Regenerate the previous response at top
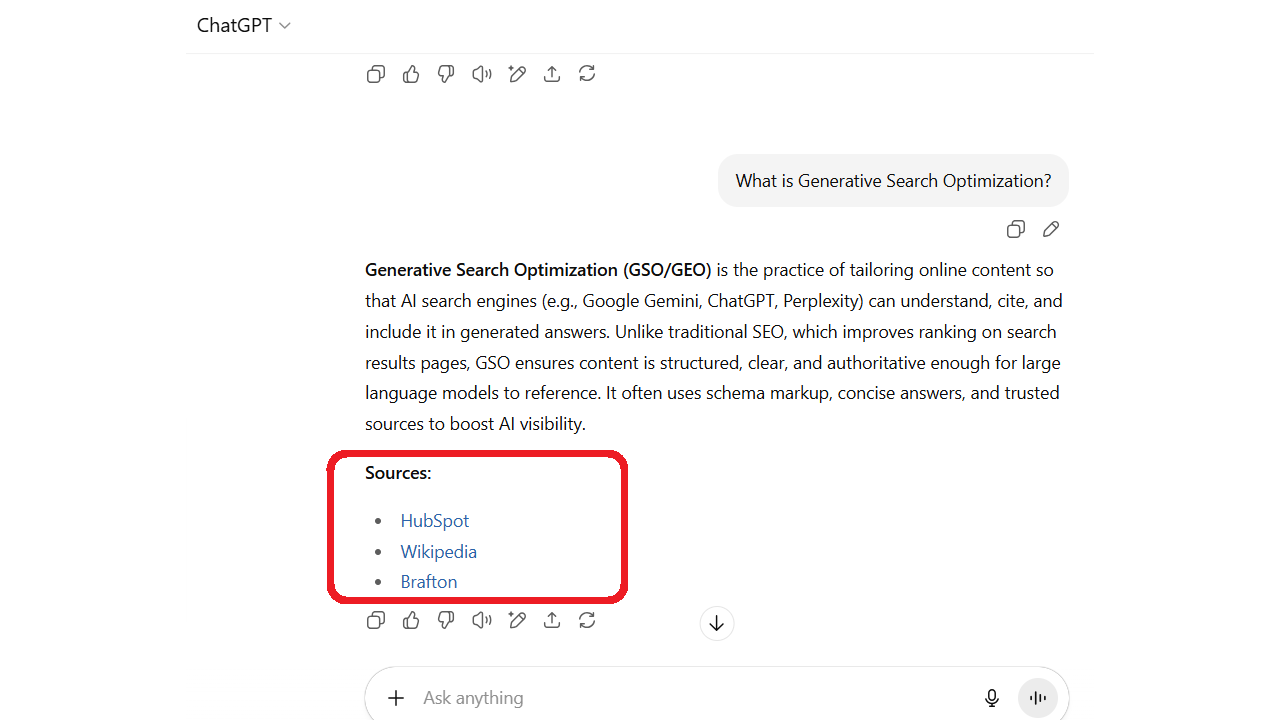Screen dimensions: 1280x720 587,74
